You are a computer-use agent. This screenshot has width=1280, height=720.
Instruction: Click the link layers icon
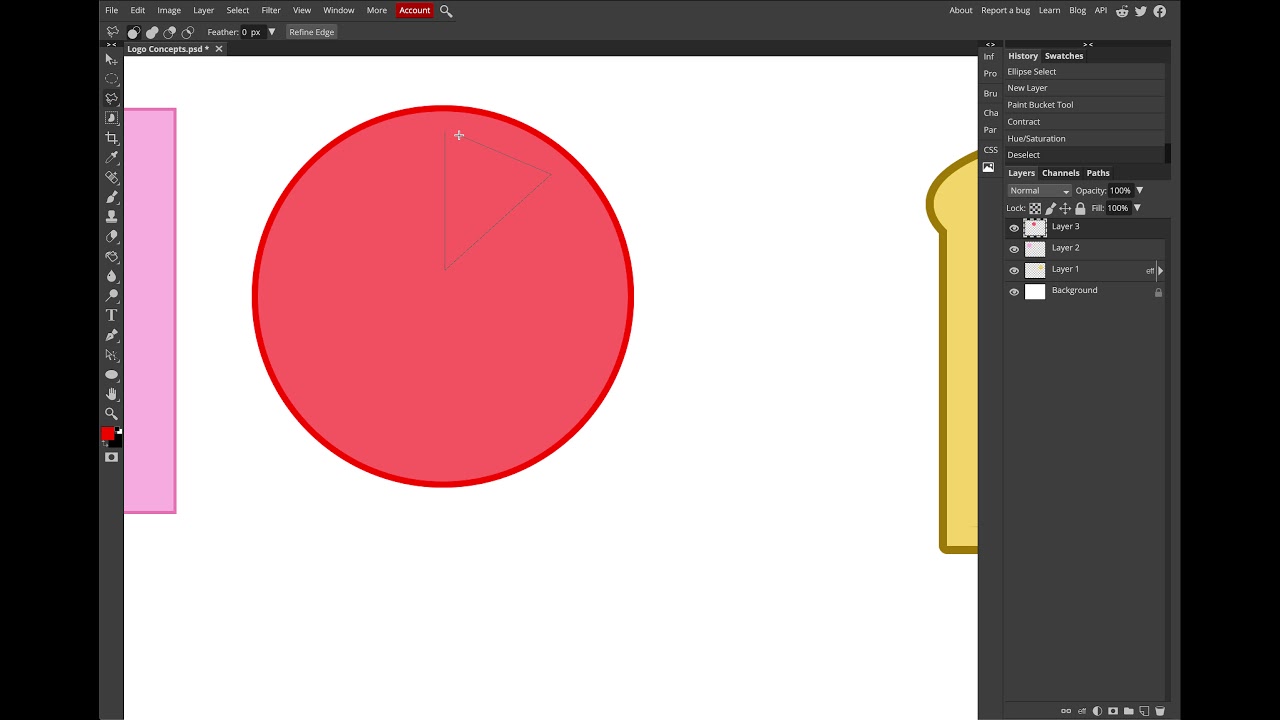pyautogui.click(x=1066, y=711)
